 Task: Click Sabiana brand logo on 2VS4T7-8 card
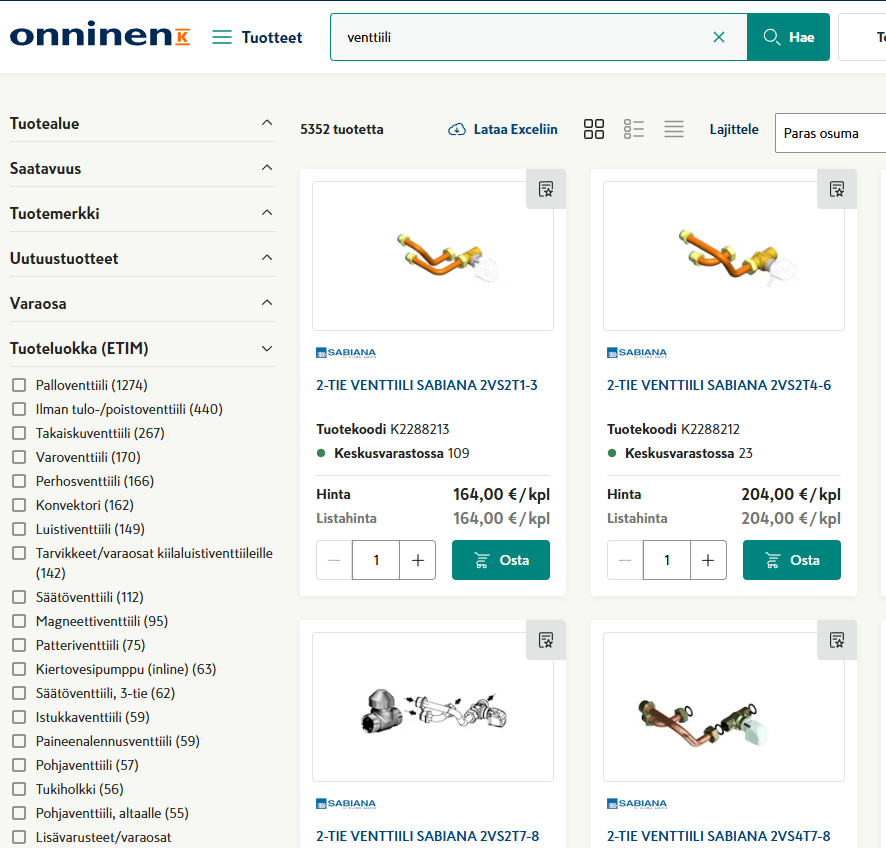pos(637,803)
